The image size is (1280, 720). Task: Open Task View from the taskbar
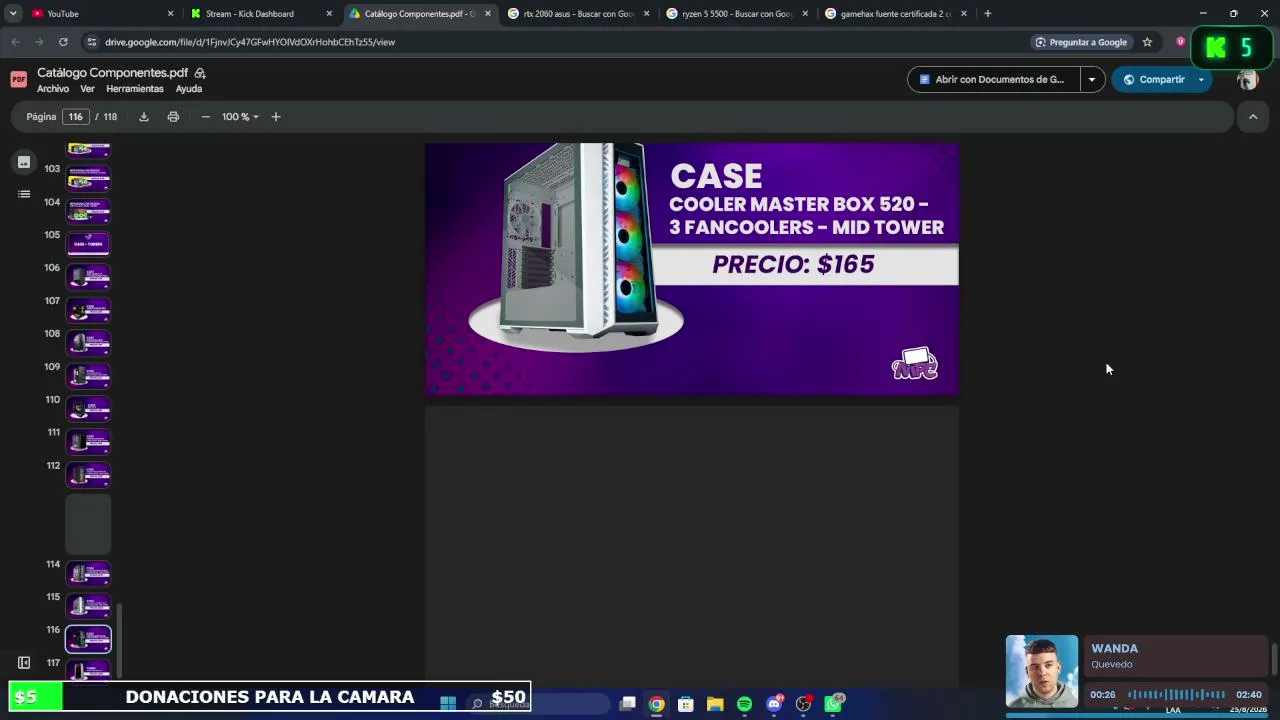pyautogui.click(x=627, y=704)
